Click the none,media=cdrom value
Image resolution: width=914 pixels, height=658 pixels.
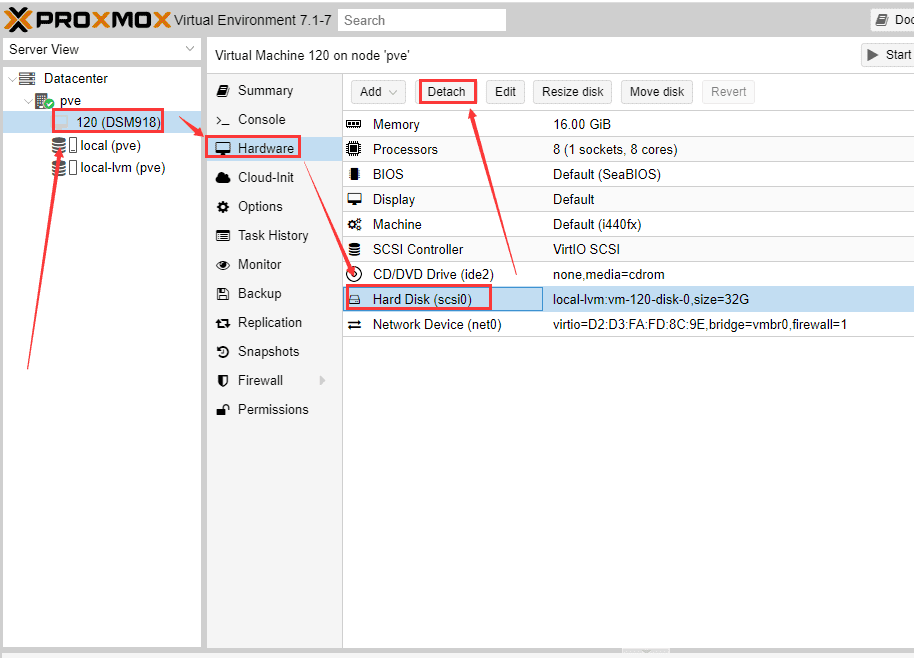(x=609, y=275)
